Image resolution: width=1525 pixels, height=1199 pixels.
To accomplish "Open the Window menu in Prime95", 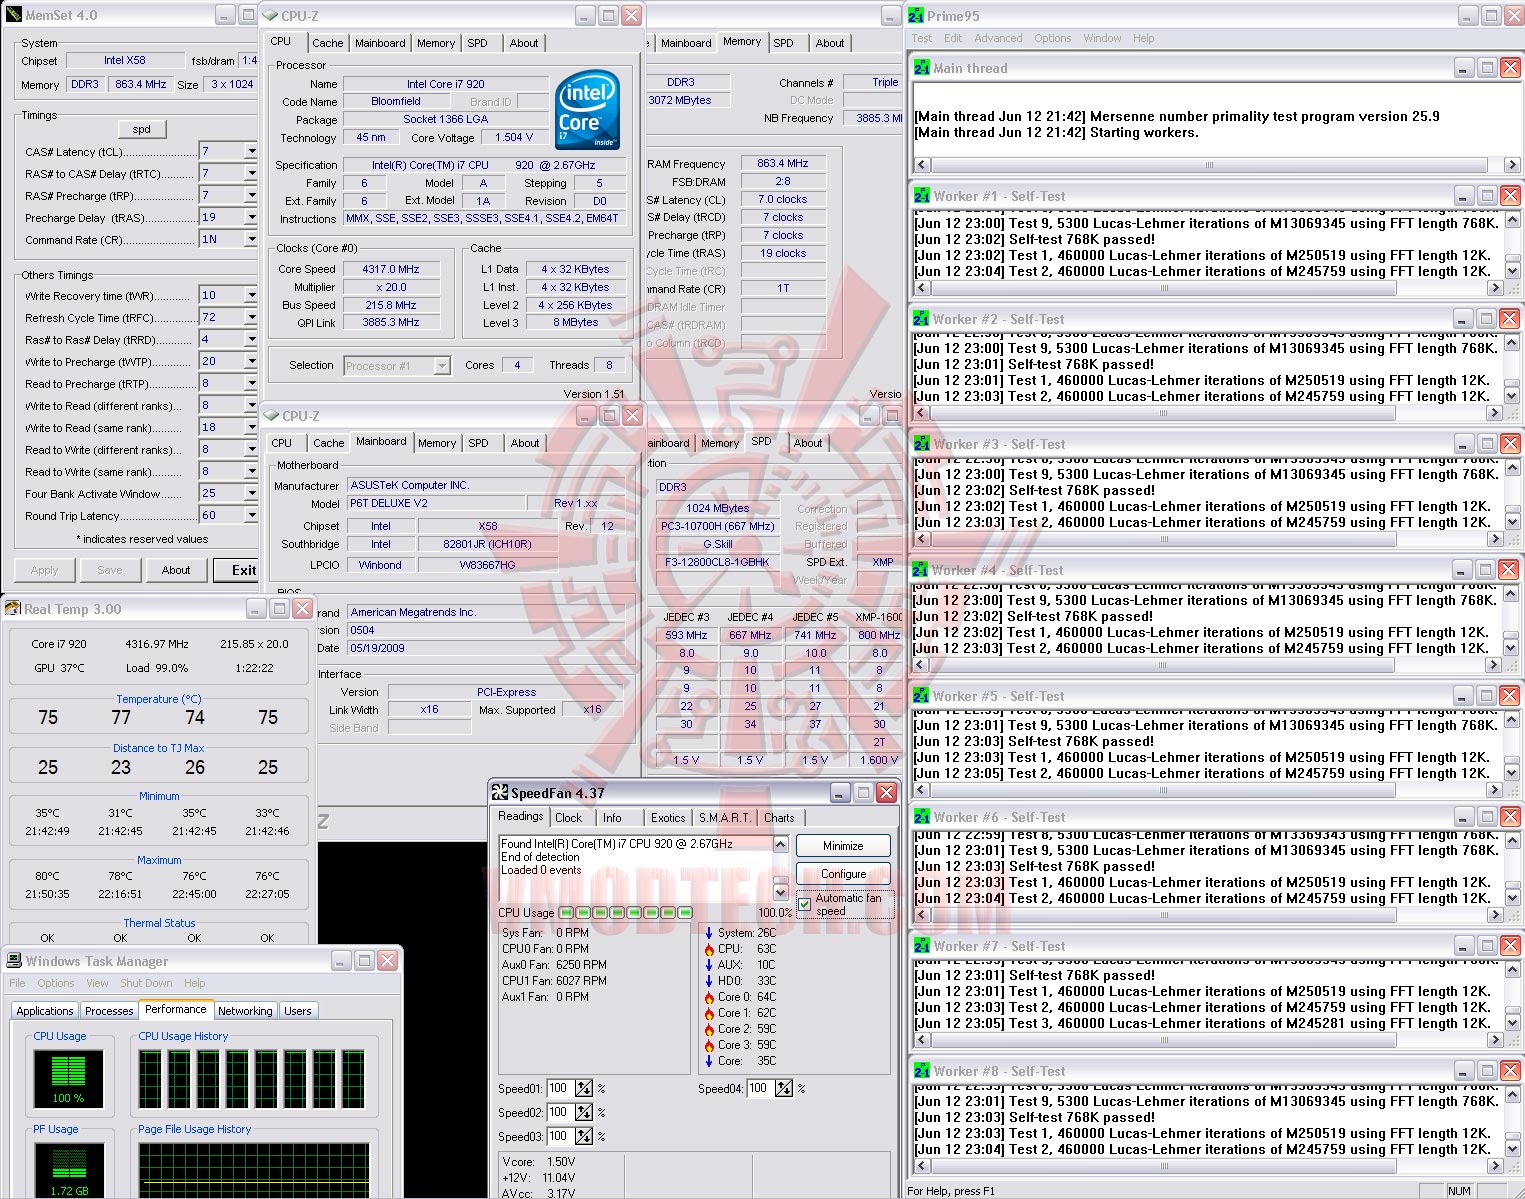I will [x=1102, y=38].
